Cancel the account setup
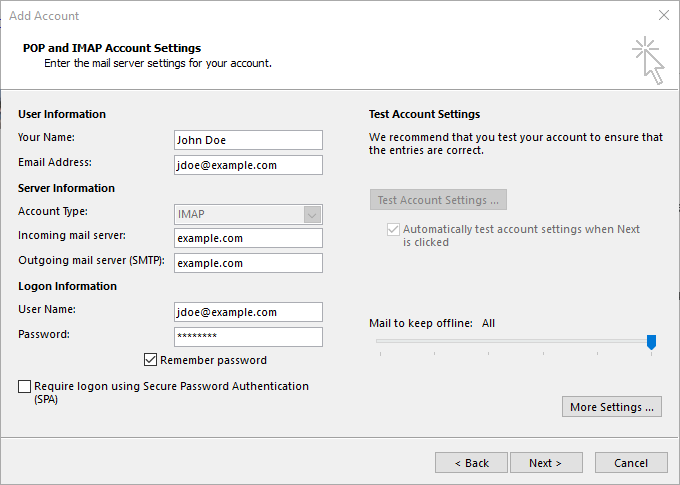The image size is (680, 485). [631, 463]
